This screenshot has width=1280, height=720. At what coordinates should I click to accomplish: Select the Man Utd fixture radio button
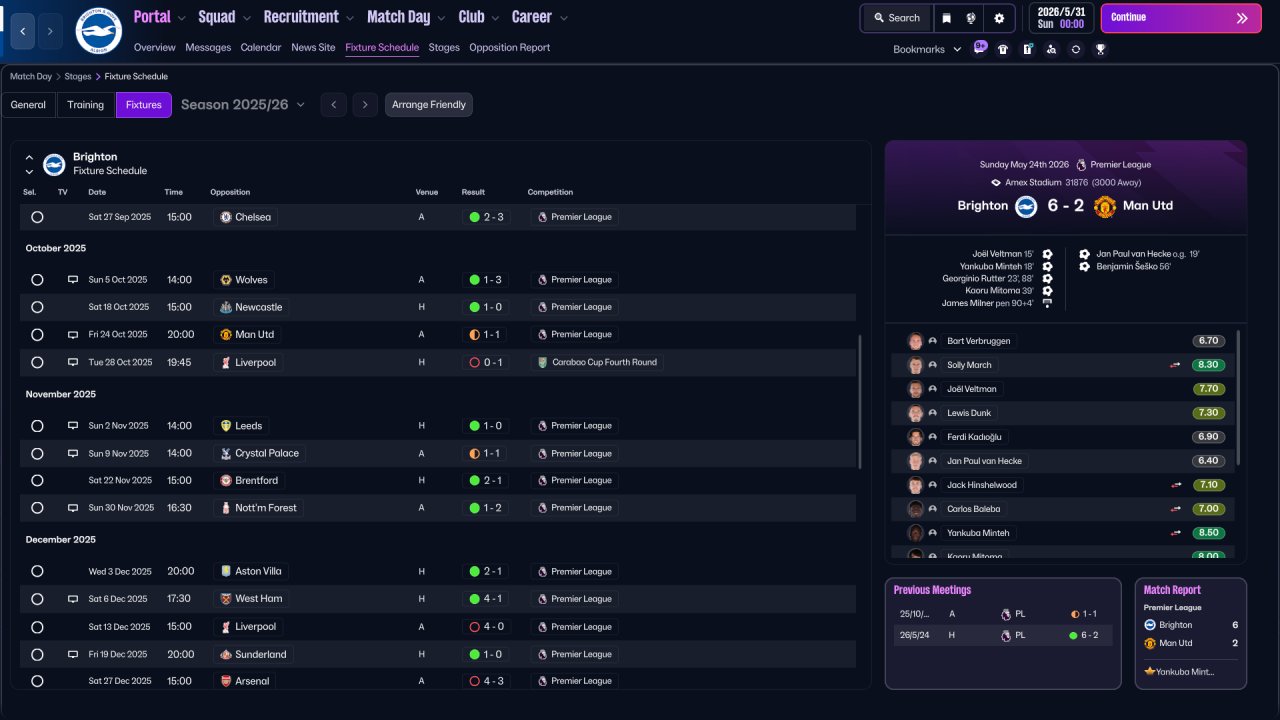coord(37,335)
